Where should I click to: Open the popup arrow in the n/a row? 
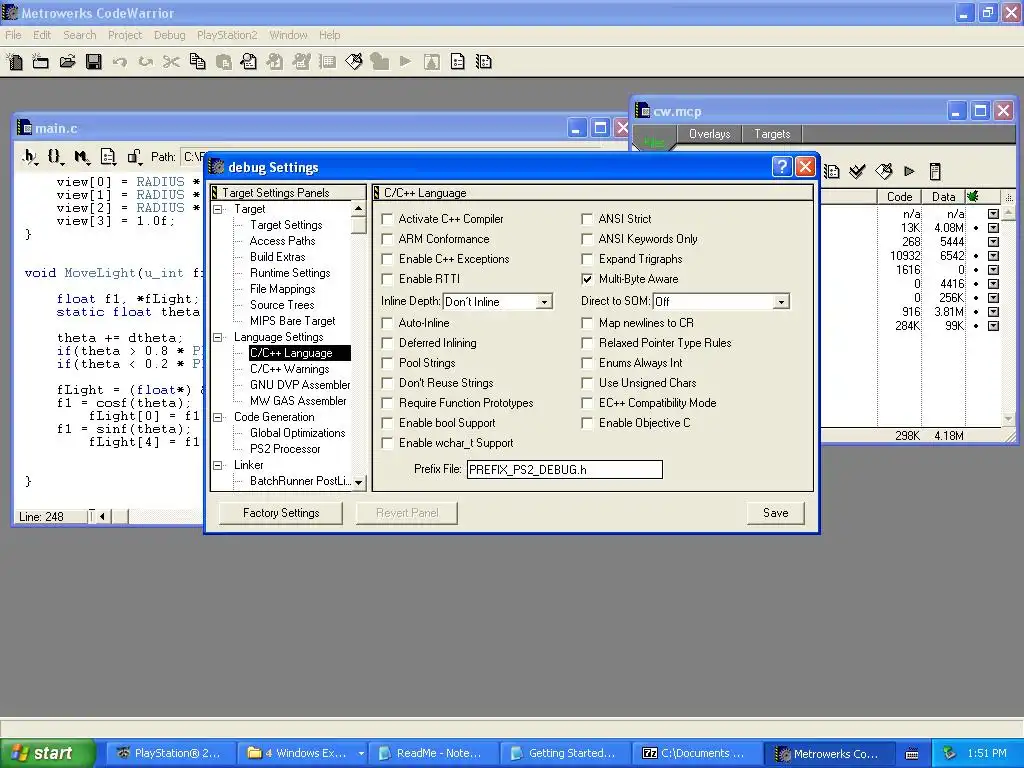pos(993,214)
